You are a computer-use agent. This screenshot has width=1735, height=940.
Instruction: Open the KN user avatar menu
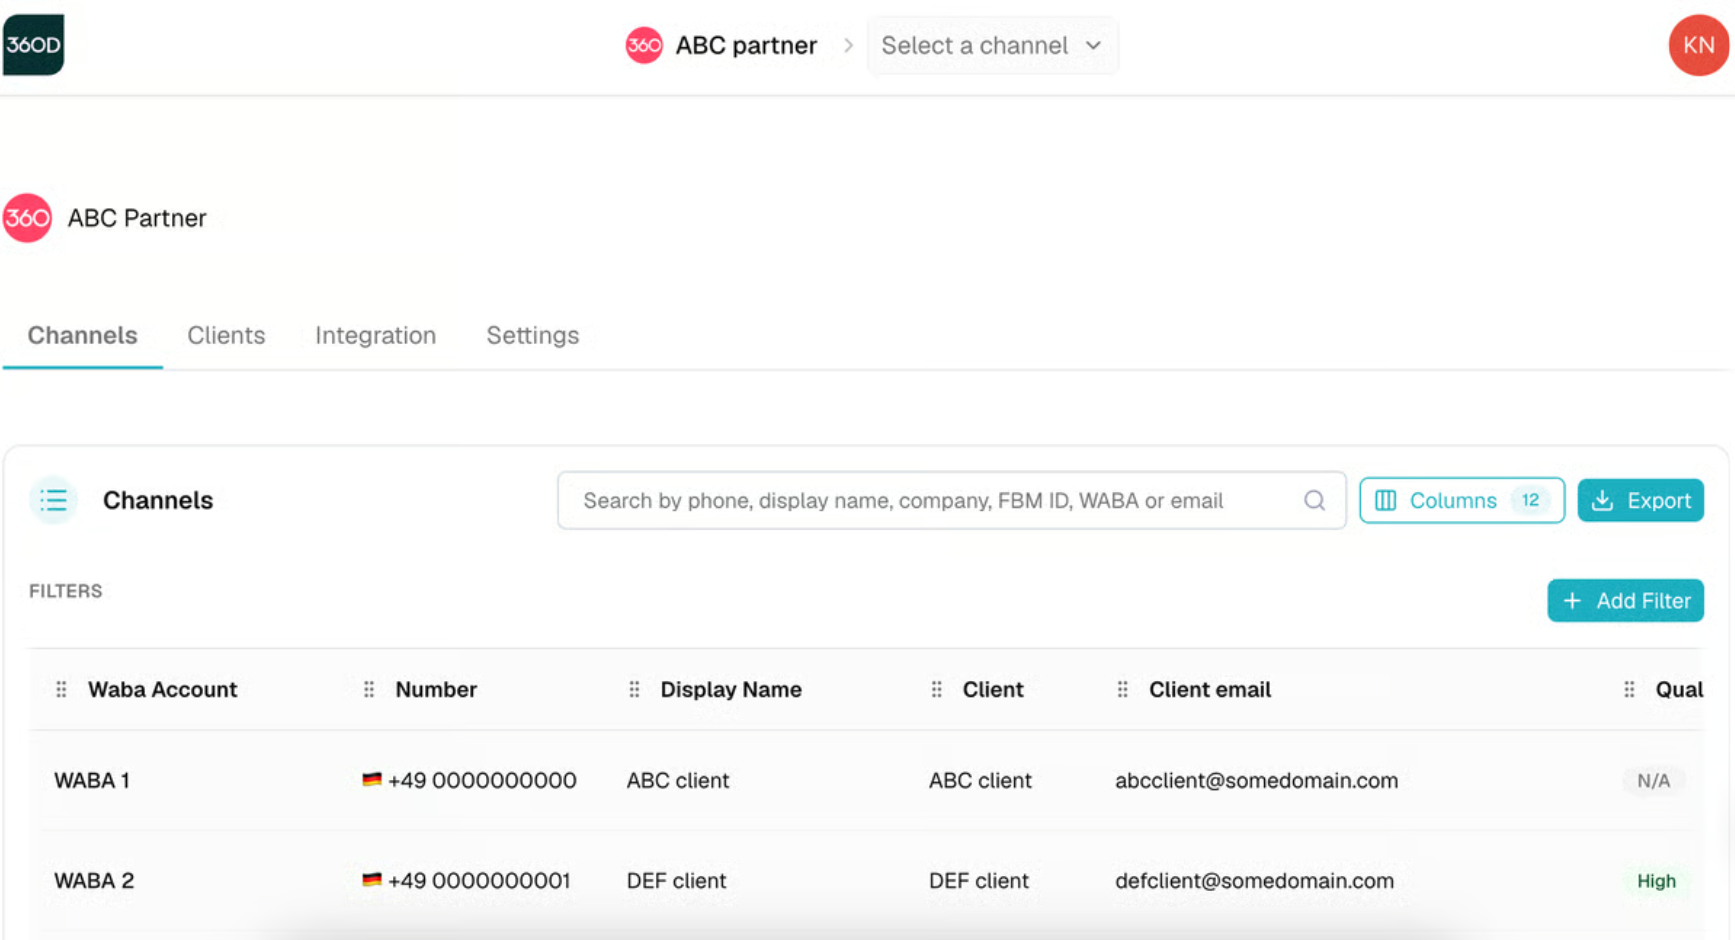pos(1698,45)
